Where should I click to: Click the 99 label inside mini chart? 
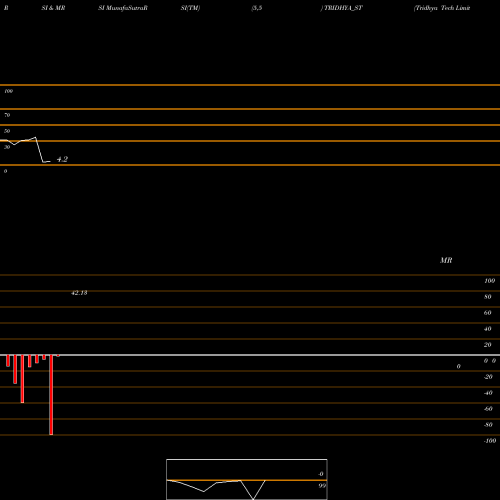[322, 486]
